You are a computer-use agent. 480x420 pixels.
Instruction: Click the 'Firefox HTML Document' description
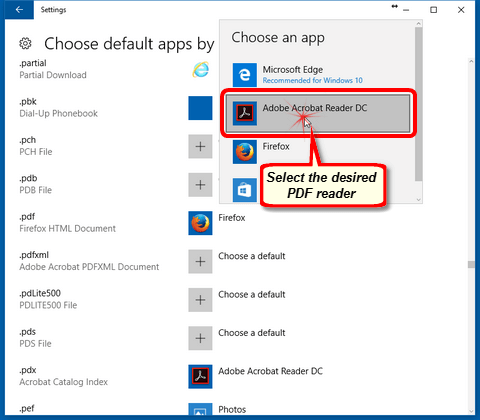pyautogui.click(x=67, y=228)
